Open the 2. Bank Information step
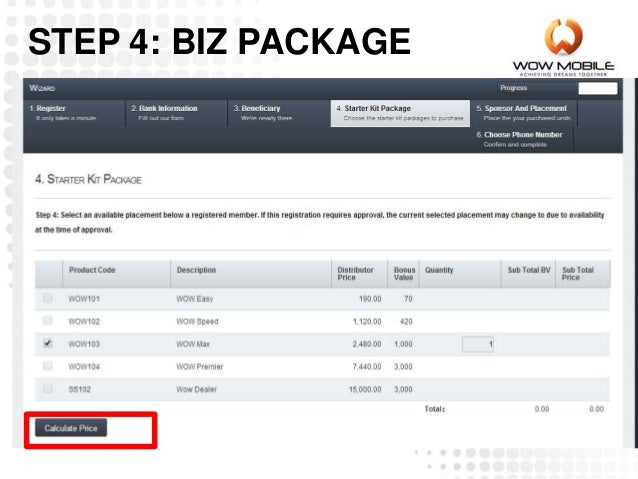The image size is (638, 479). 176,113
